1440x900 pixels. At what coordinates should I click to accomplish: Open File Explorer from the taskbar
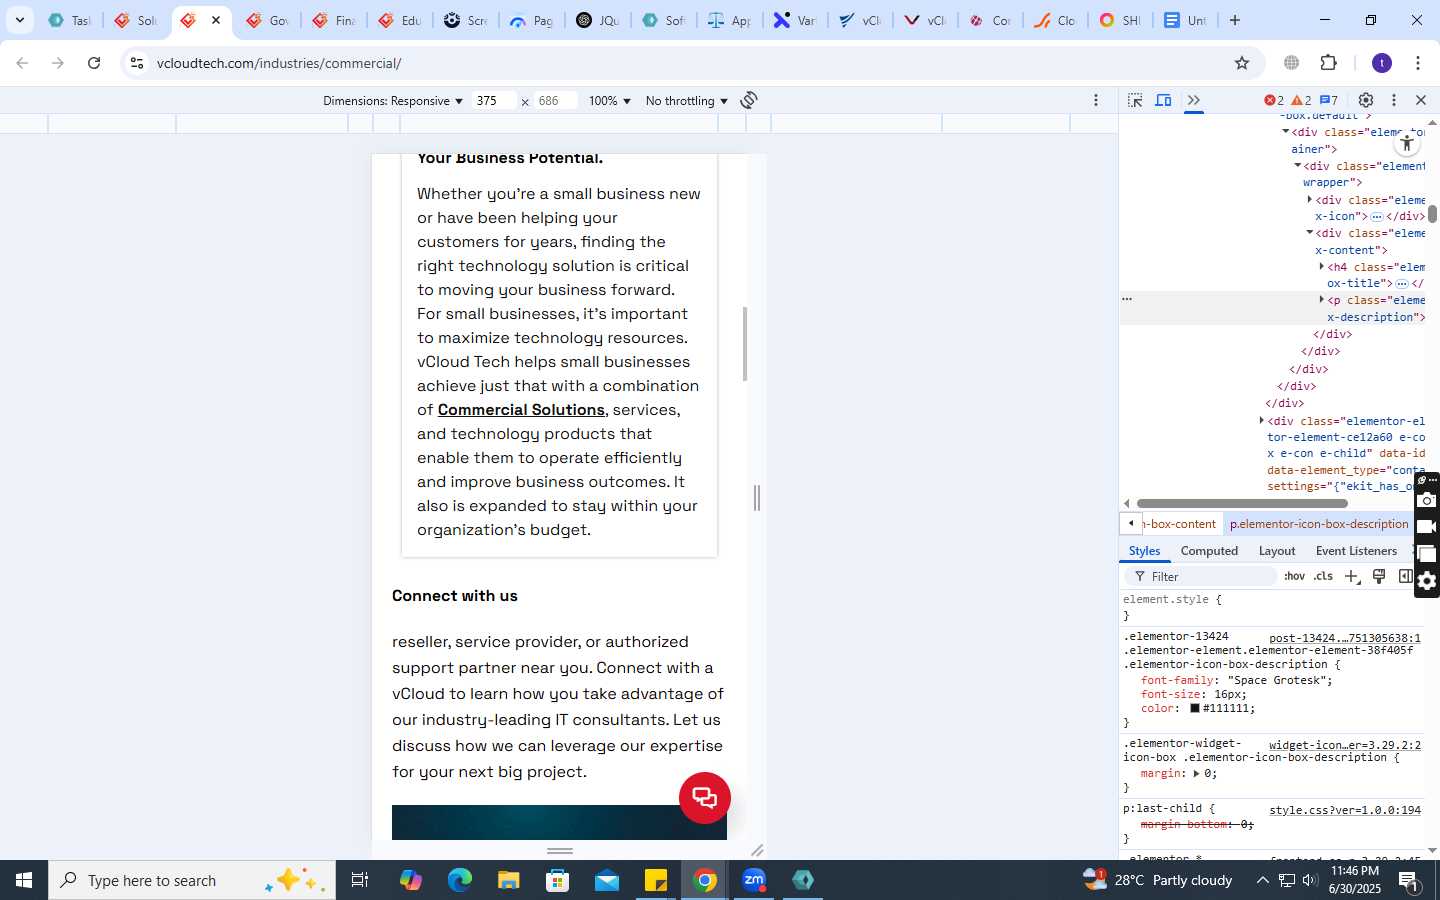coord(509,880)
